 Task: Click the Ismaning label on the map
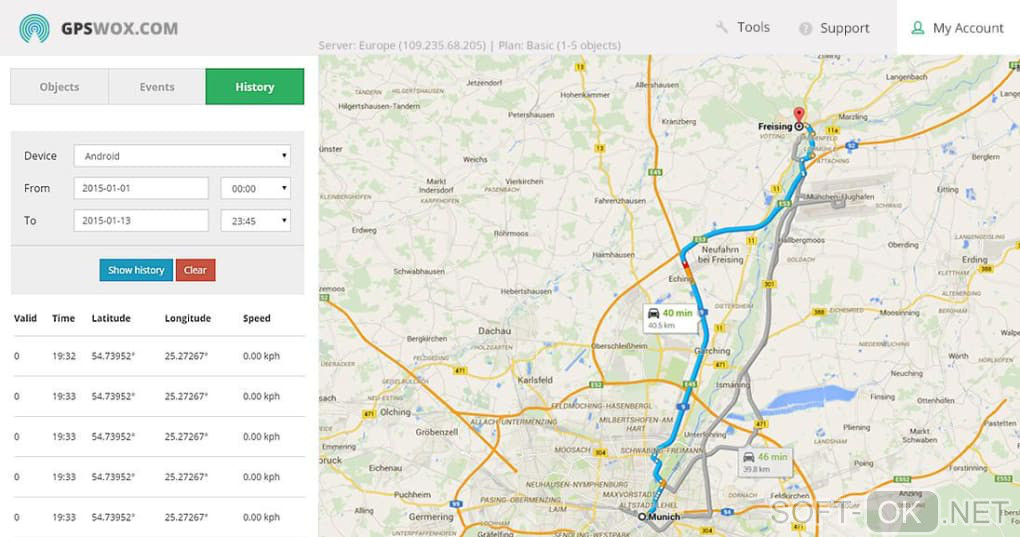[733, 384]
